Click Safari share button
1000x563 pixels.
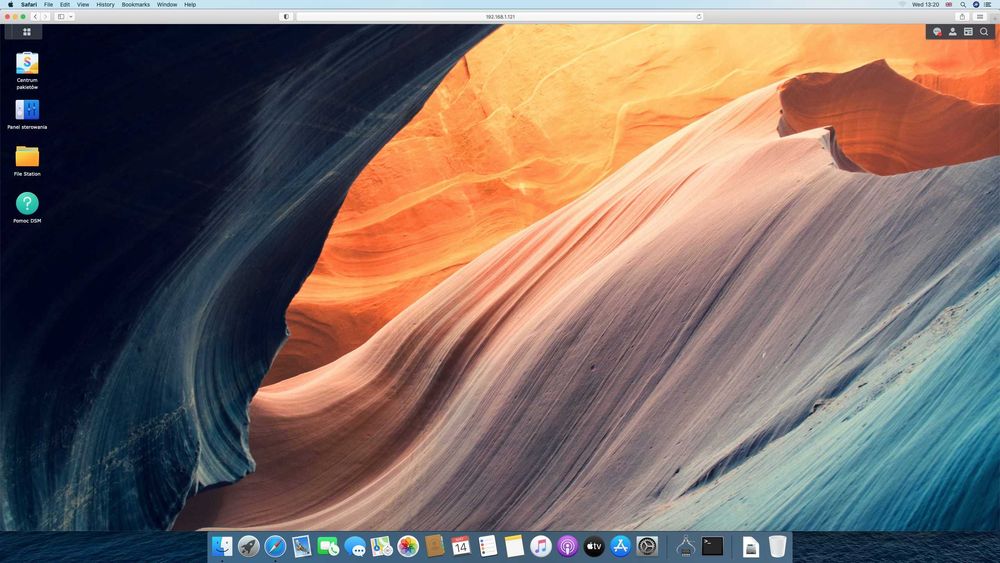coord(962,17)
